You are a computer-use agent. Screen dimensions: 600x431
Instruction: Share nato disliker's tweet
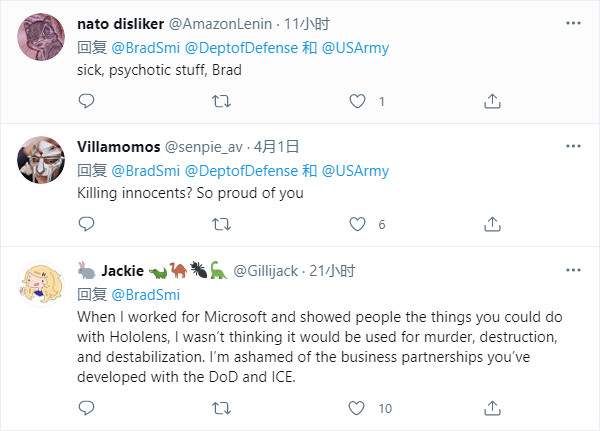pyautogui.click(x=492, y=101)
